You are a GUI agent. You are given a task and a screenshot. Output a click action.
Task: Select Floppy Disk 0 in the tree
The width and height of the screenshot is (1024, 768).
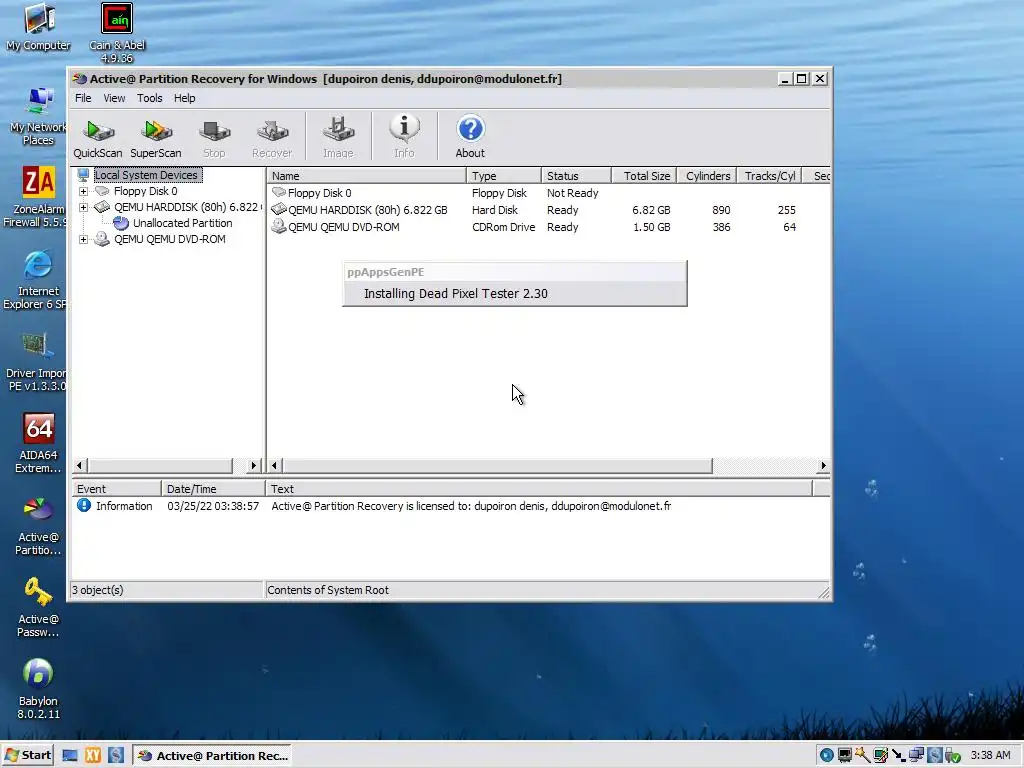[x=145, y=191]
